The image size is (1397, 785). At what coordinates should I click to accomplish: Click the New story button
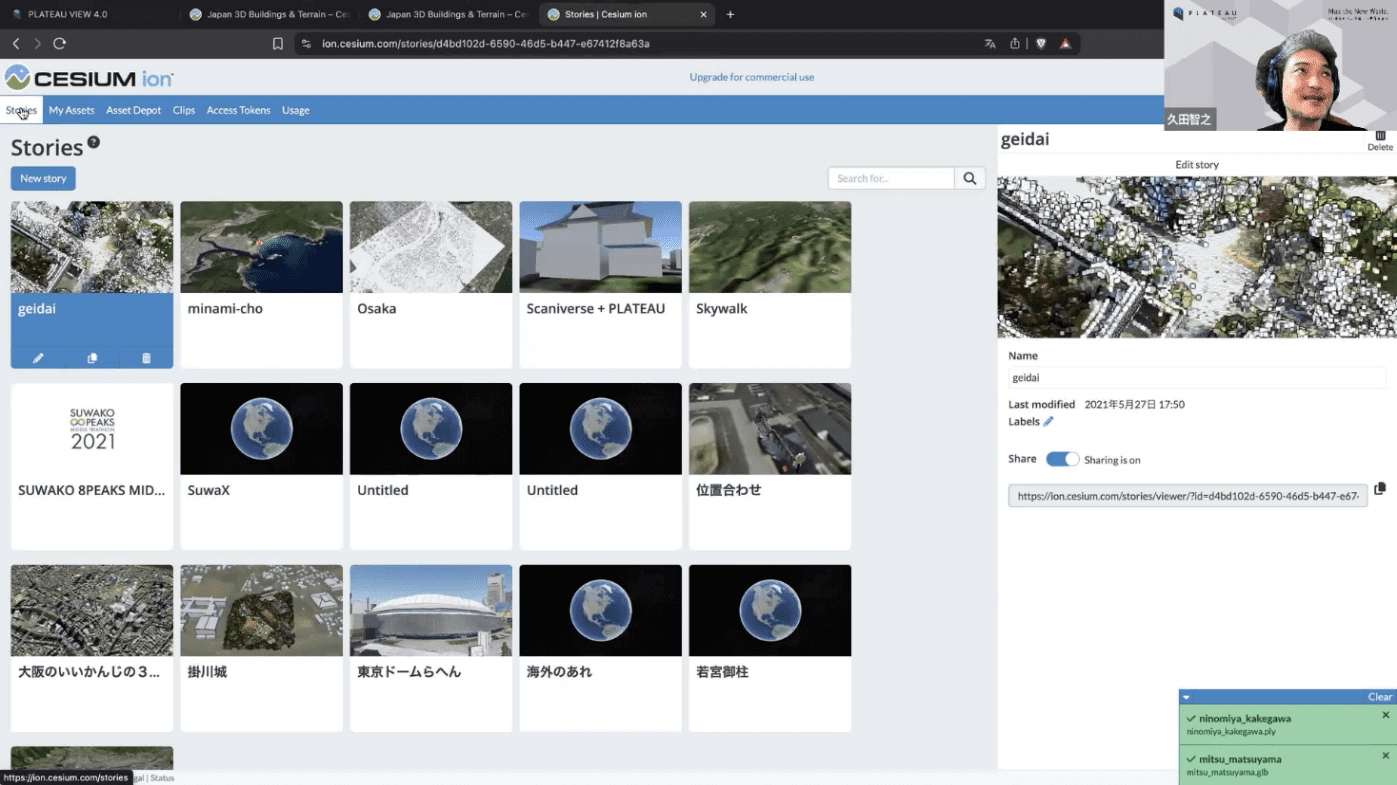43,178
